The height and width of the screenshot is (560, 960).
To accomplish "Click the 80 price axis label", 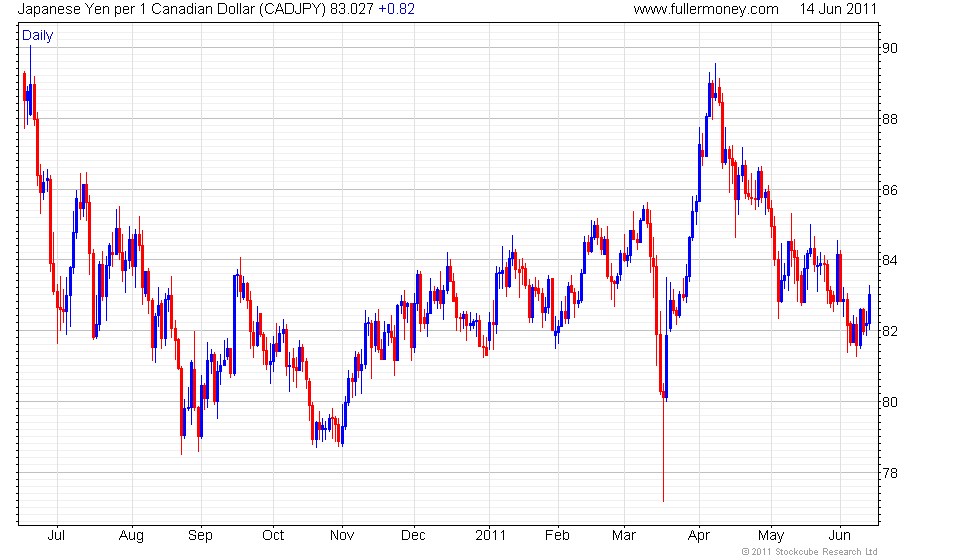I will (890, 403).
